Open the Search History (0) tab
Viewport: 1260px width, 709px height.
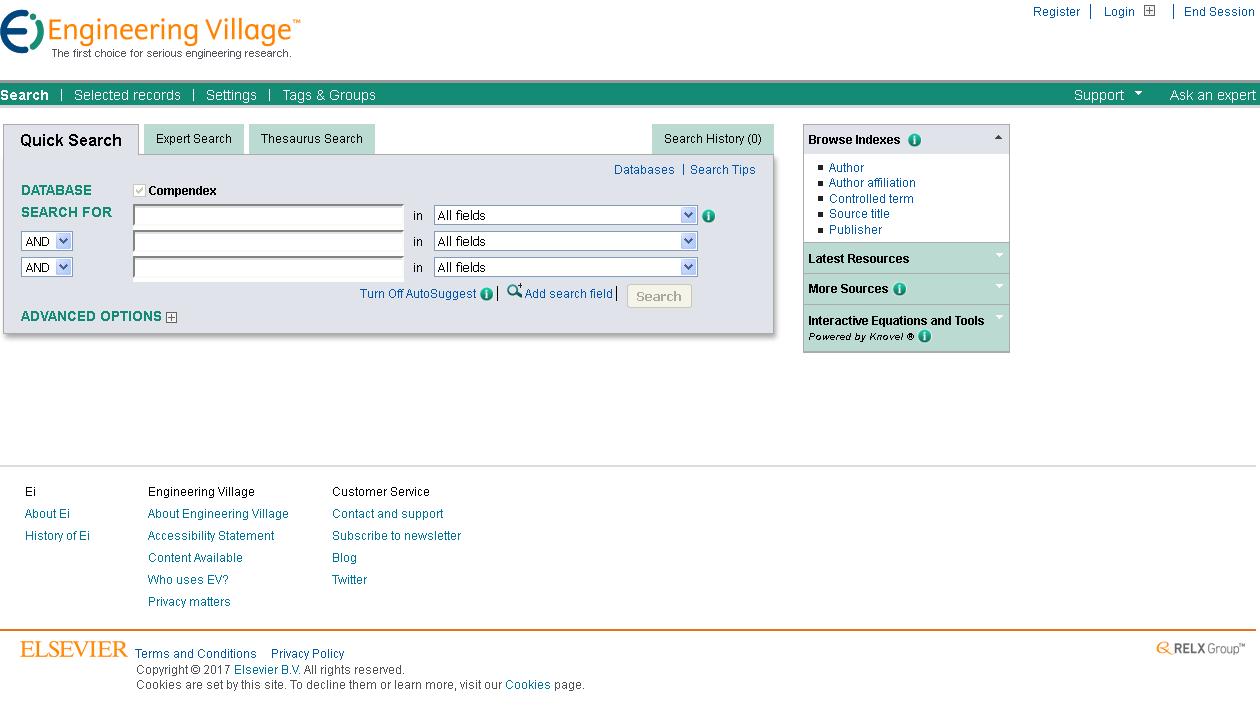713,139
